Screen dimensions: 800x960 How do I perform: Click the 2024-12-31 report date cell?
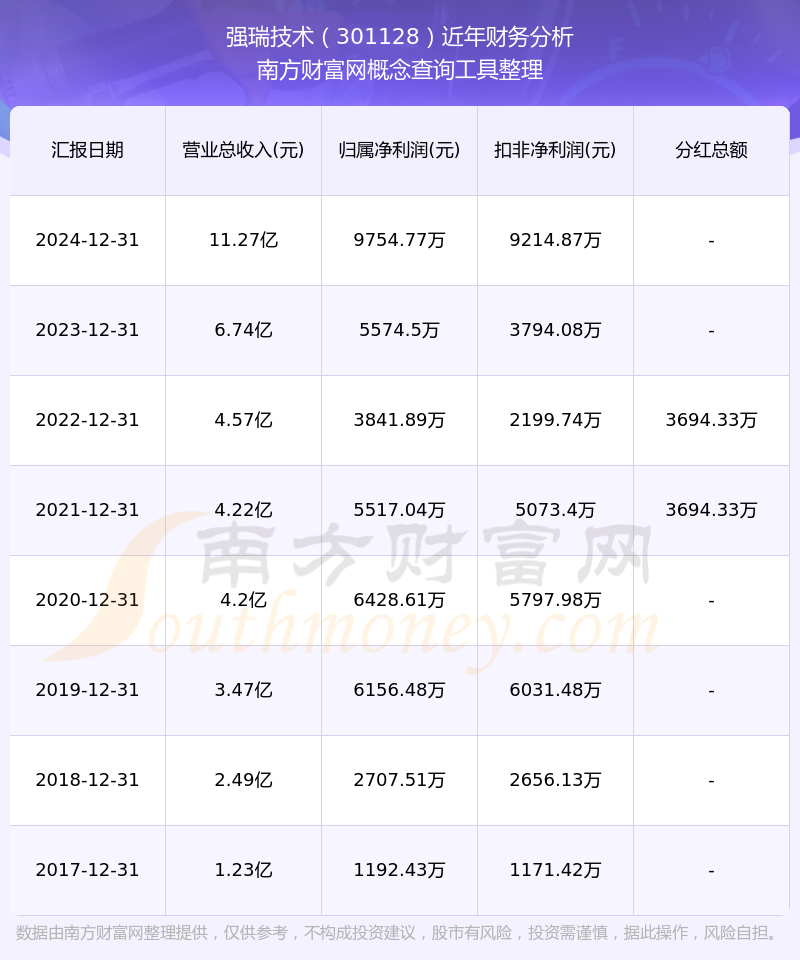88,240
